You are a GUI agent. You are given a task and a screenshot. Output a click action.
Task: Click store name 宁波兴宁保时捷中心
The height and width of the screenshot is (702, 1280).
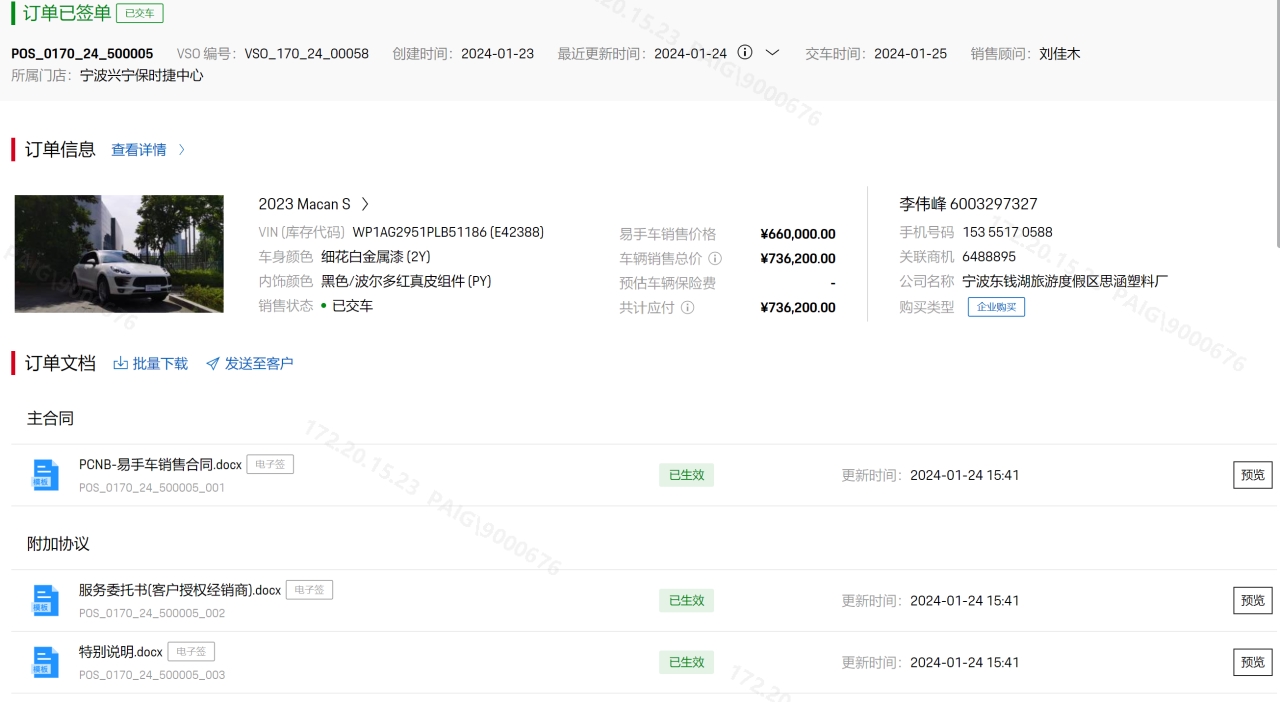[x=142, y=75]
